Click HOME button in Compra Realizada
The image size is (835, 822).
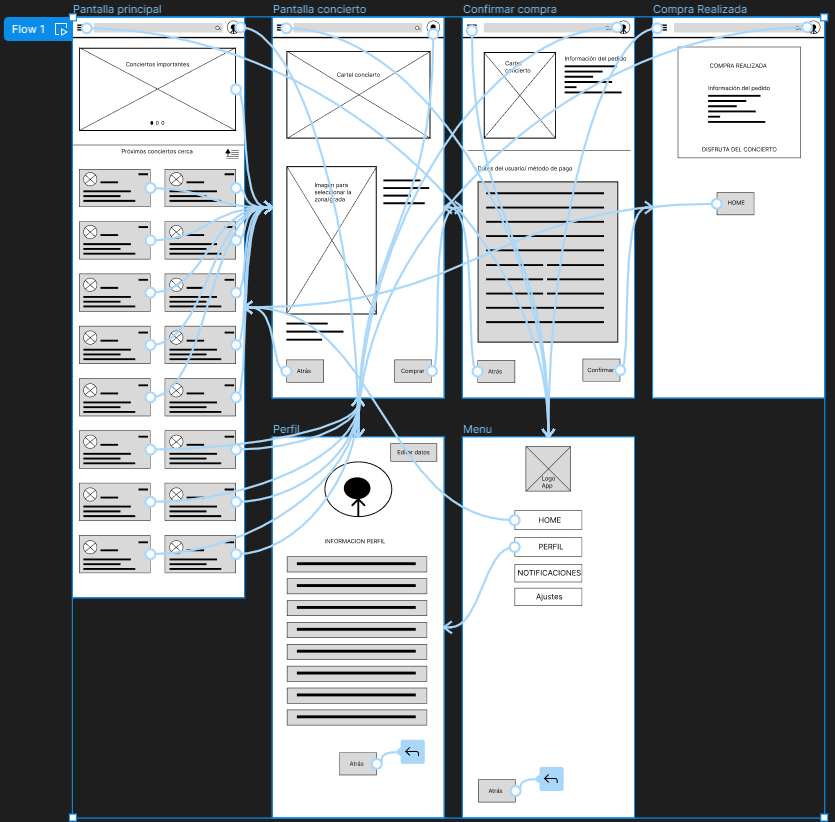pyautogui.click(x=736, y=203)
